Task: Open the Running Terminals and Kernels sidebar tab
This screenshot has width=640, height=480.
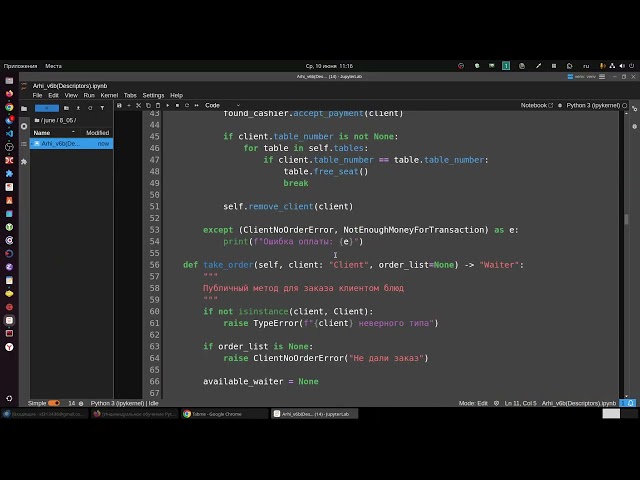Action: [x=24, y=127]
